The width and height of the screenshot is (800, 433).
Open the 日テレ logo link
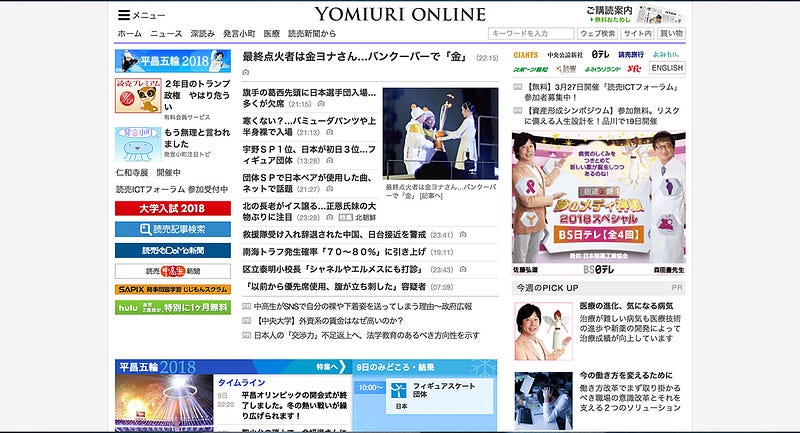pyautogui.click(x=600, y=55)
